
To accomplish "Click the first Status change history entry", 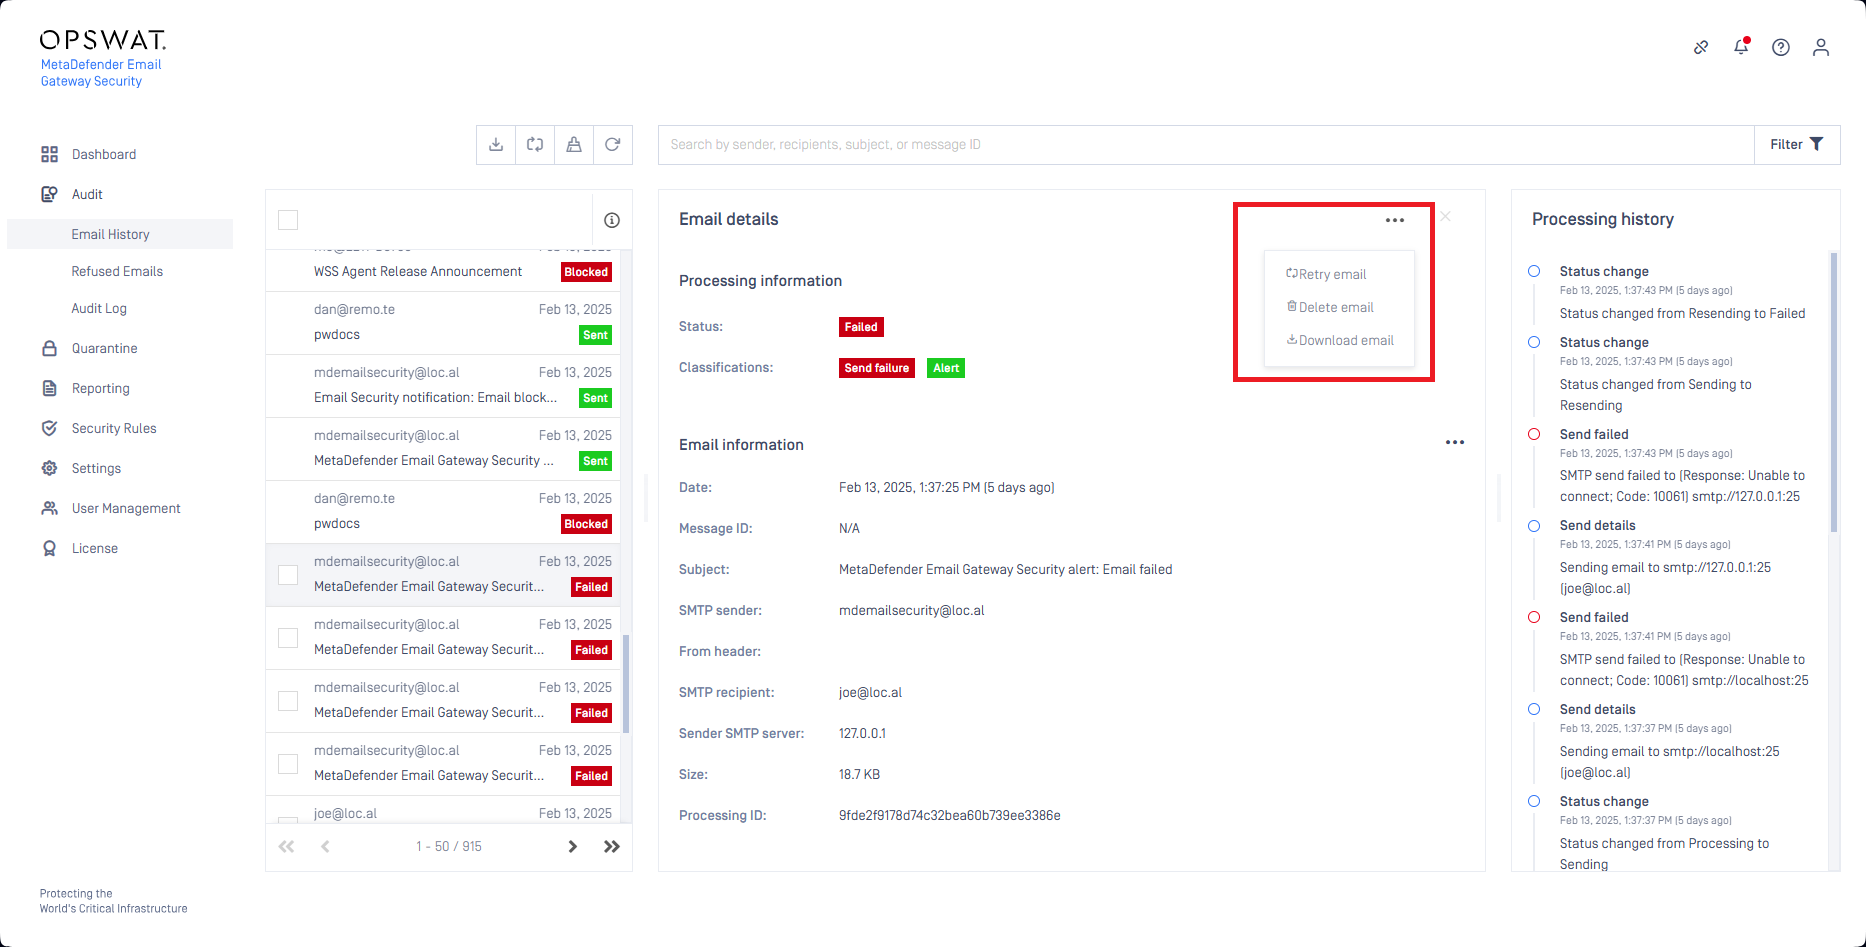I will (x=1682, y=292).
